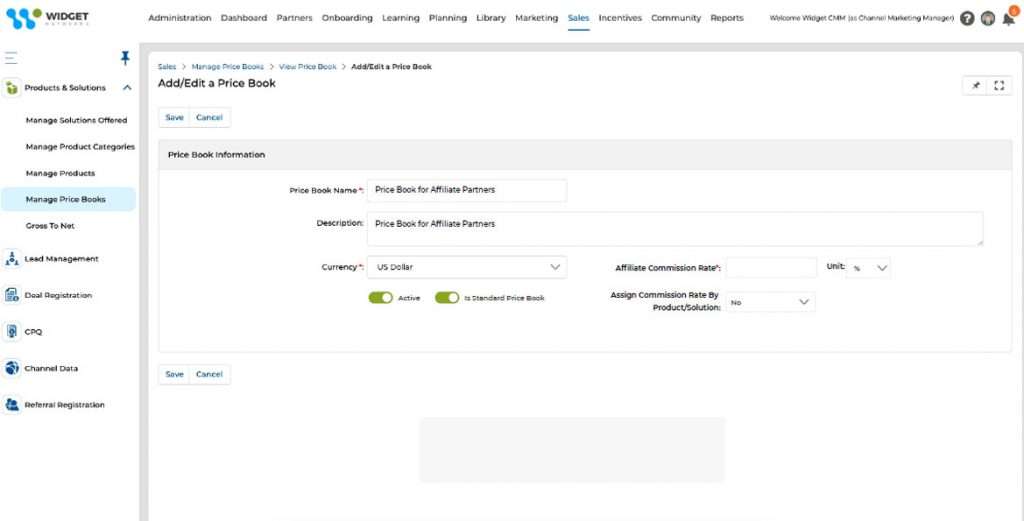Open Manage Solutions Offered in sidebar

point(76,120)
